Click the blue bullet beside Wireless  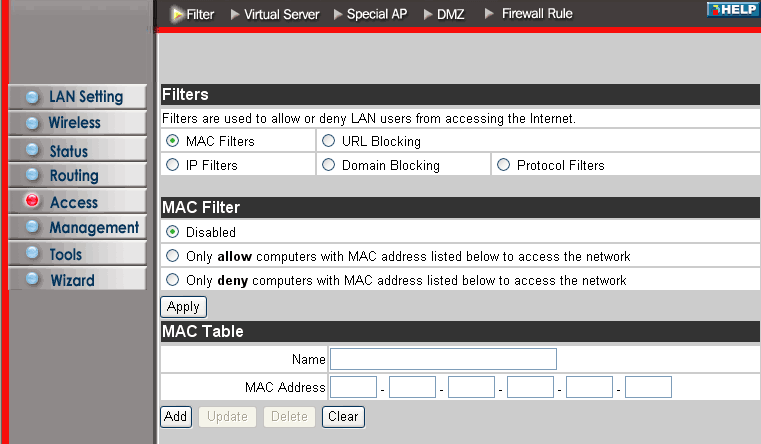pos(33,123)
